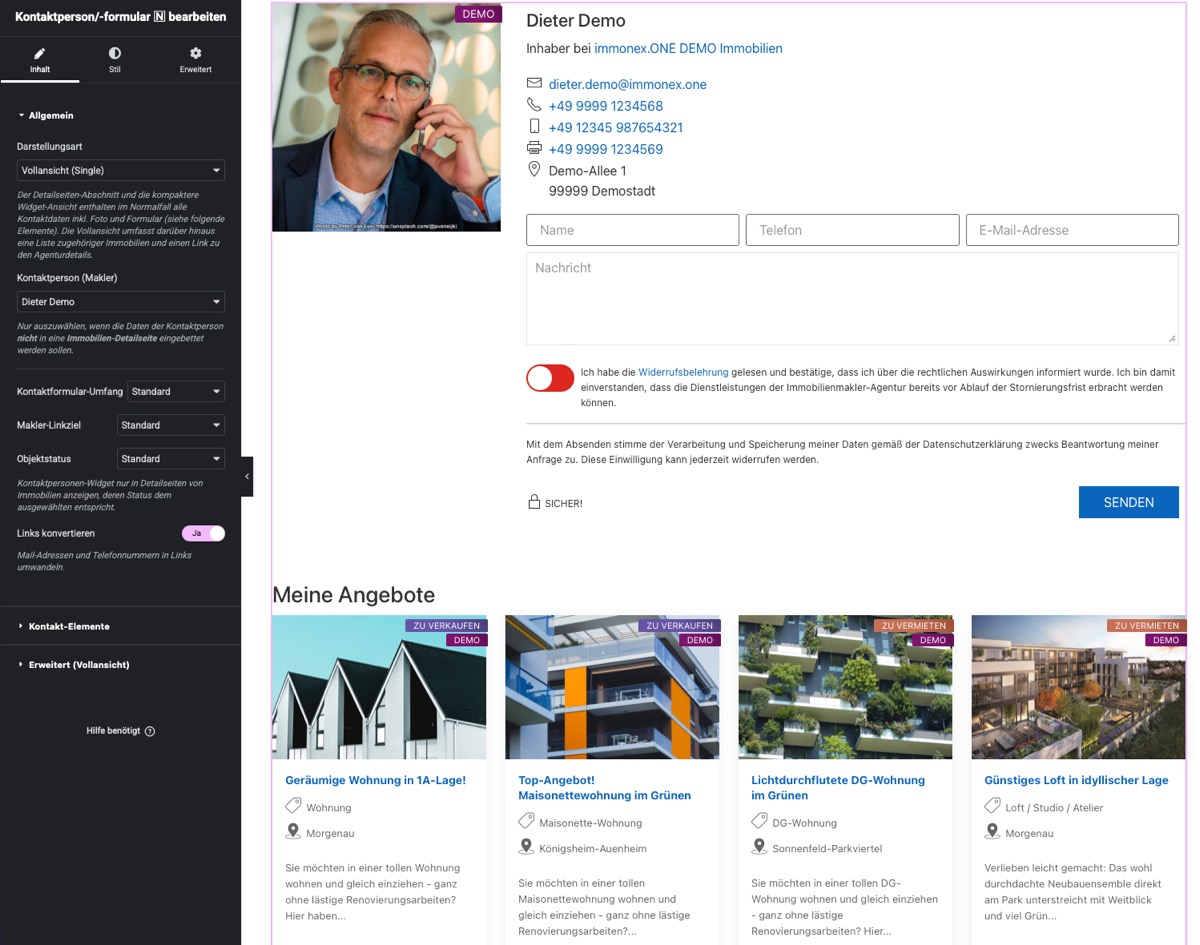Click the DEMO badge on portrait photo
The height and width of the screenshot is (945, 1200).
tap(477, 14)
